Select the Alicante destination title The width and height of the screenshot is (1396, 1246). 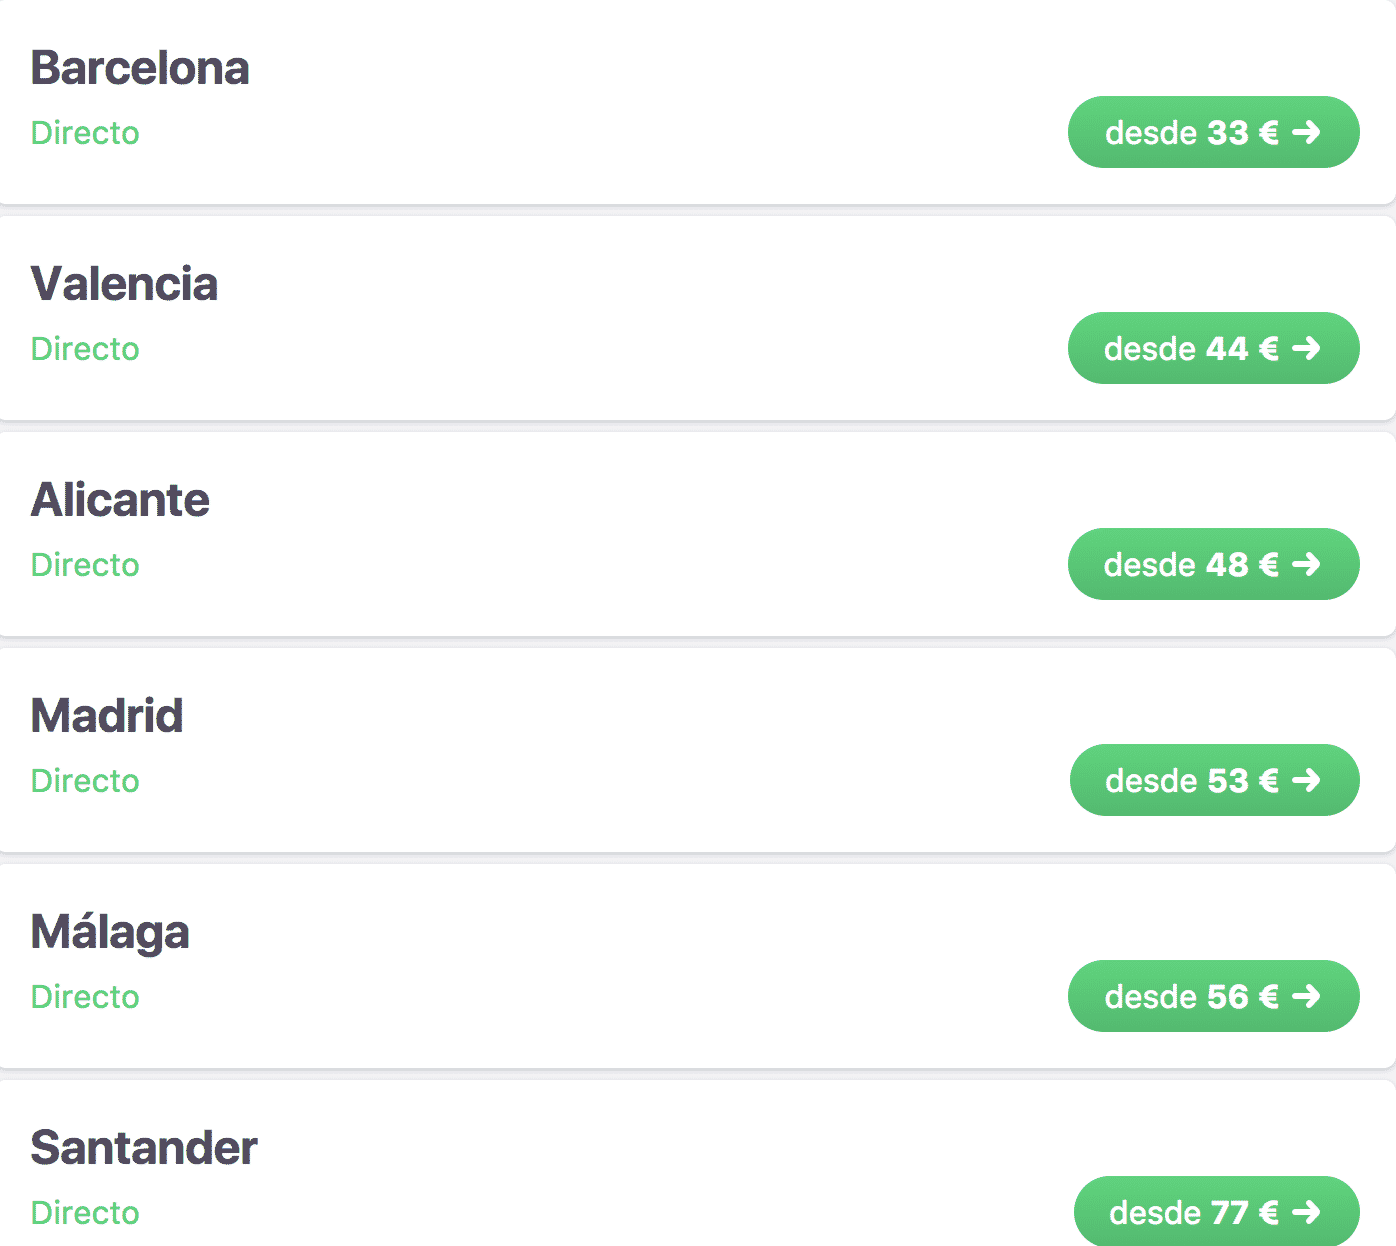[120, 500]
